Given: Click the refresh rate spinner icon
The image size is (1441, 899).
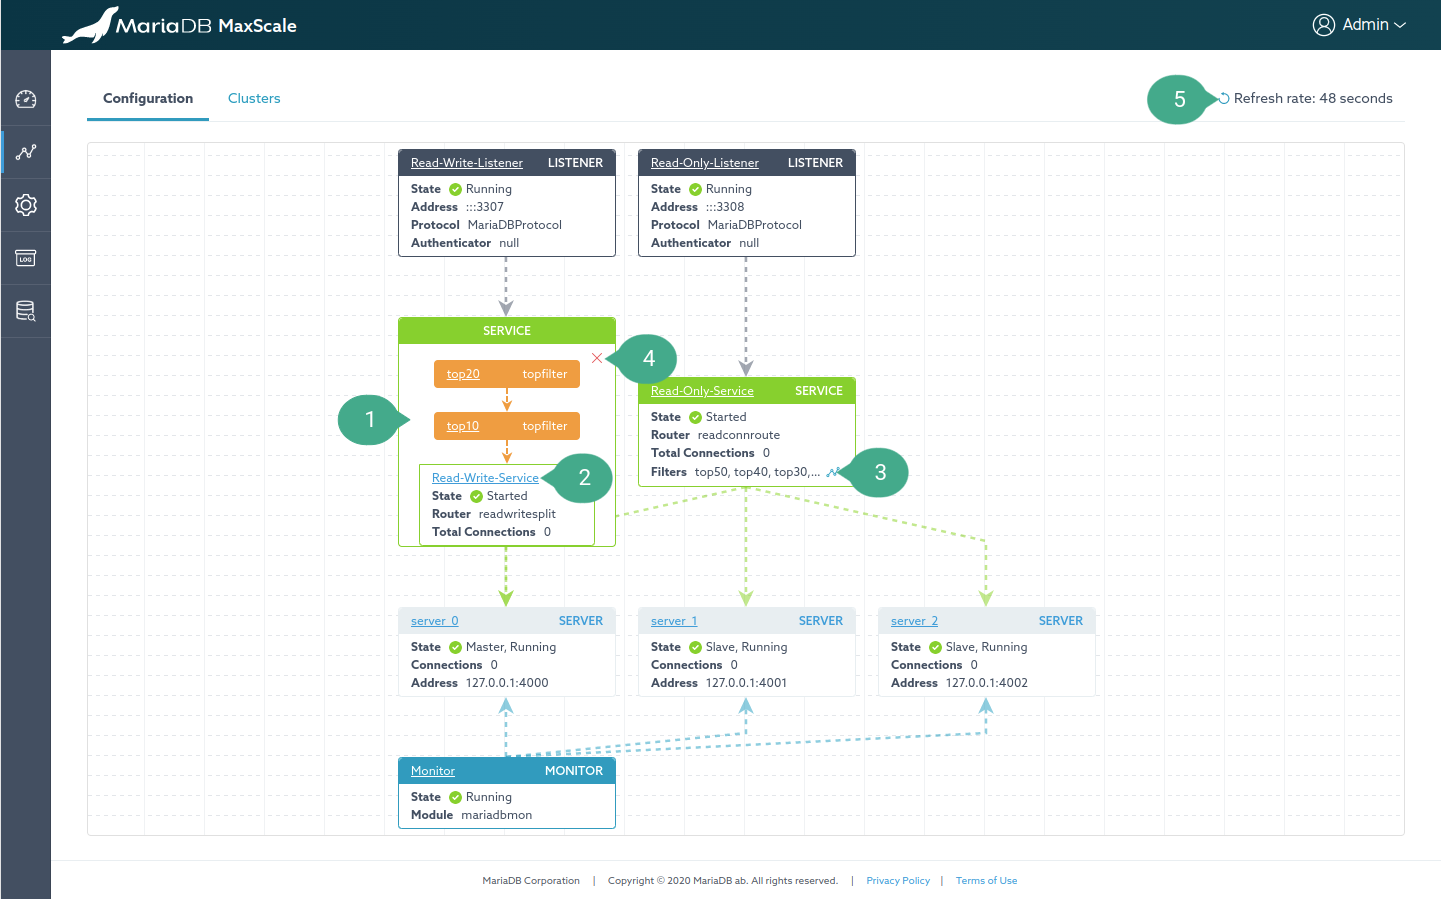Looking at the screenshot, I should [x=1223, y=98].
